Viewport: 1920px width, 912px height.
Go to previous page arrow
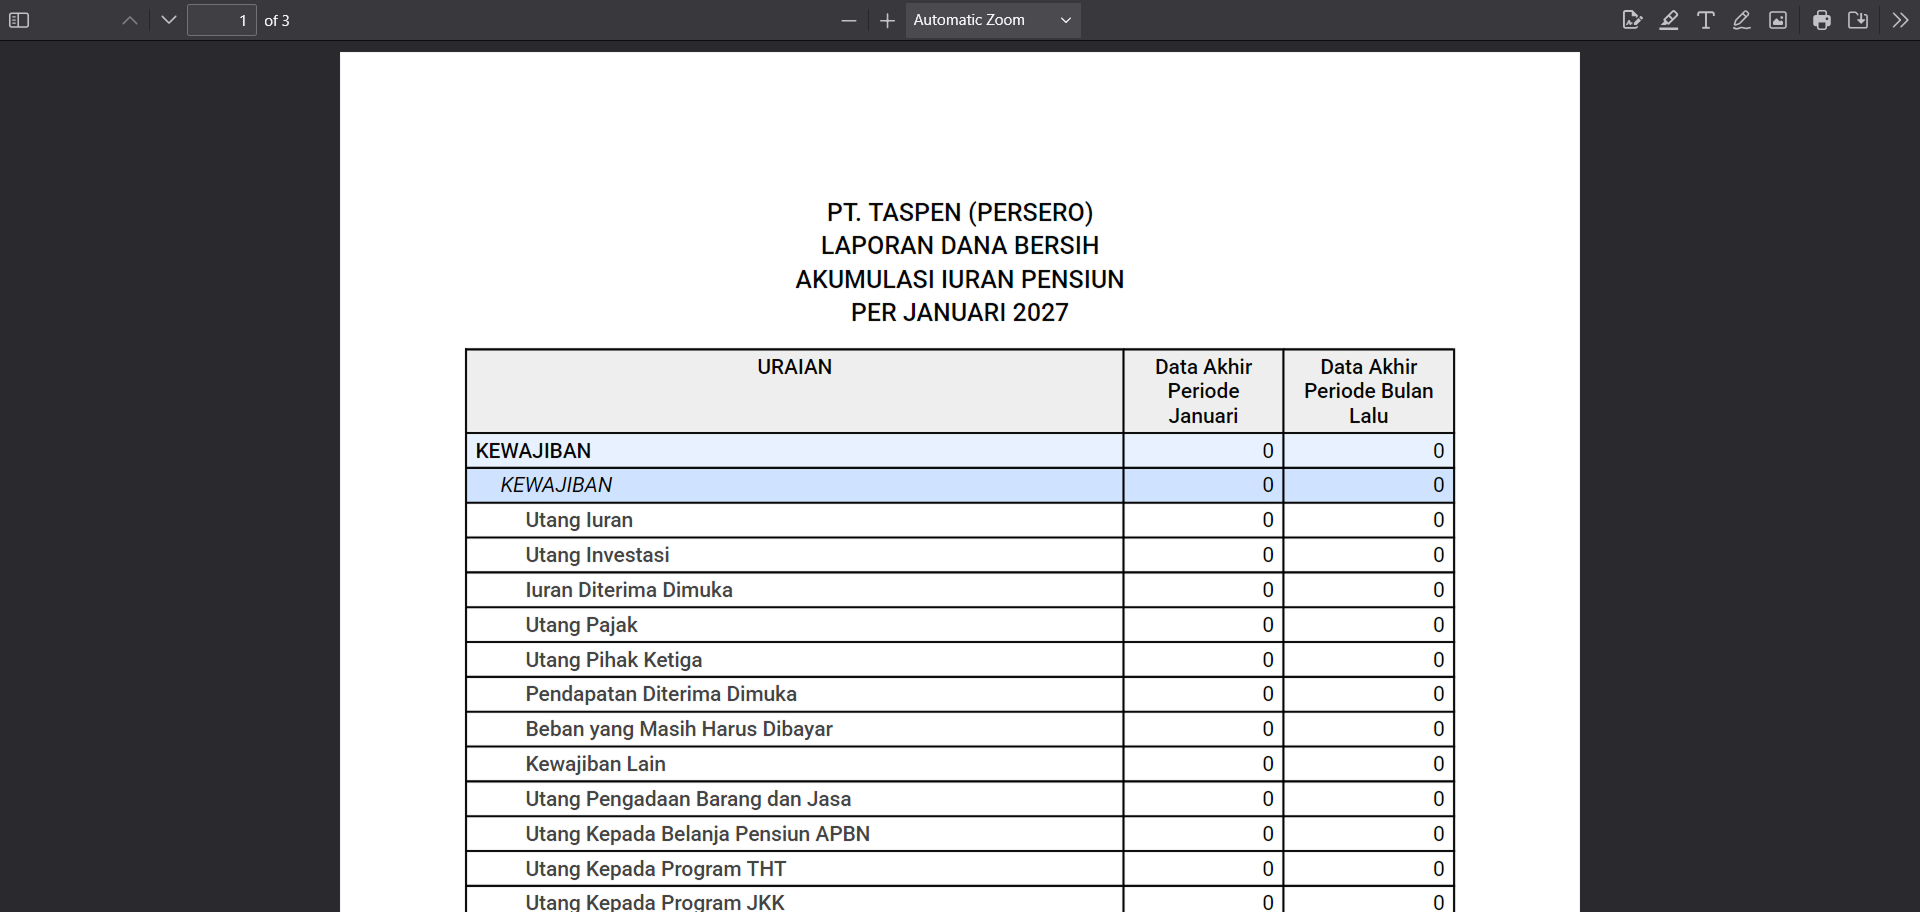tap(130, 20)
